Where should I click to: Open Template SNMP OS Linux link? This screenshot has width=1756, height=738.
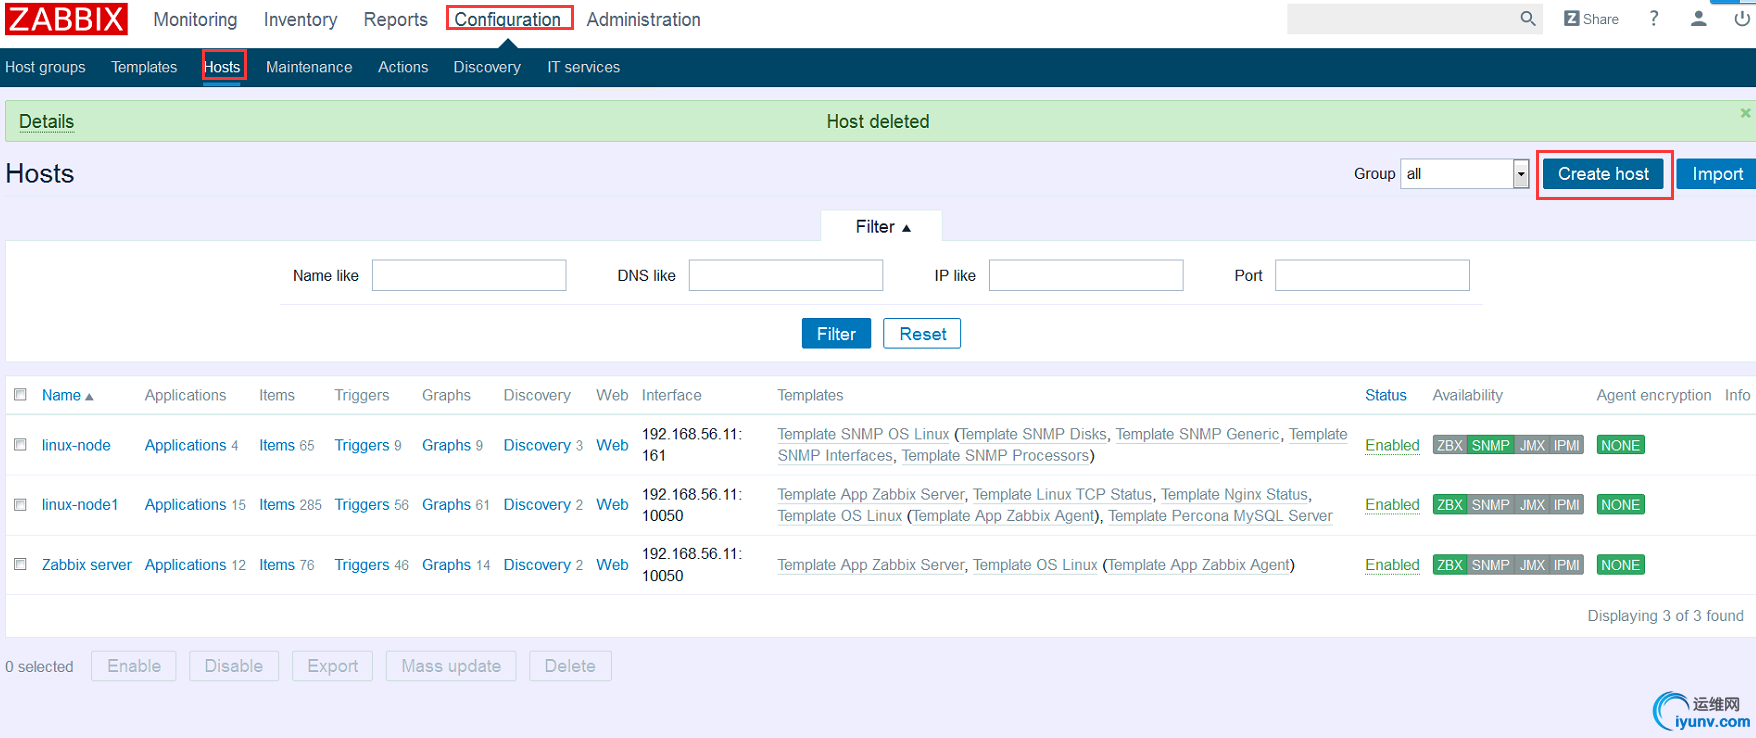[x=863, y=434]
